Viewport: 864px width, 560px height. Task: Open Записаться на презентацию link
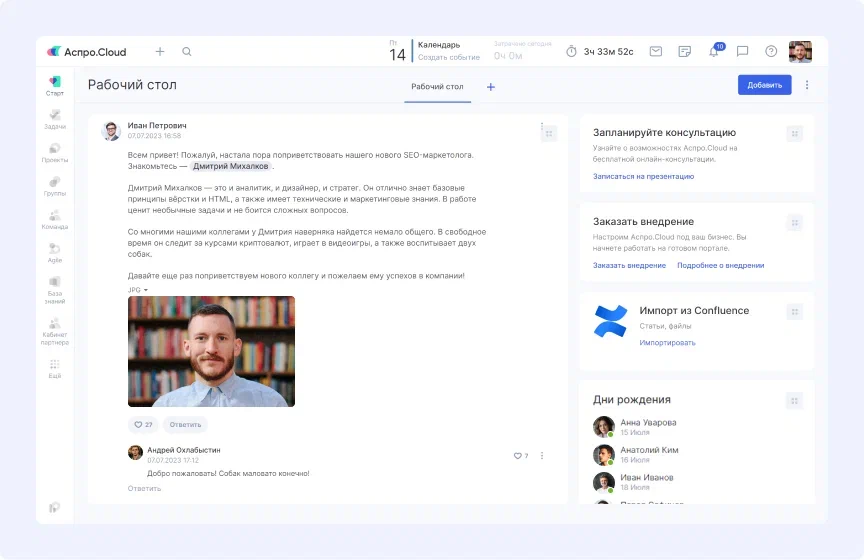[x=643, y=176]
